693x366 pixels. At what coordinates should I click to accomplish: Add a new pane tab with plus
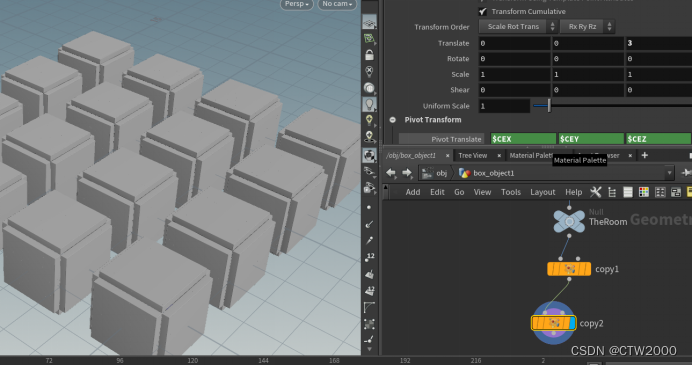click(x=644, y=155)
